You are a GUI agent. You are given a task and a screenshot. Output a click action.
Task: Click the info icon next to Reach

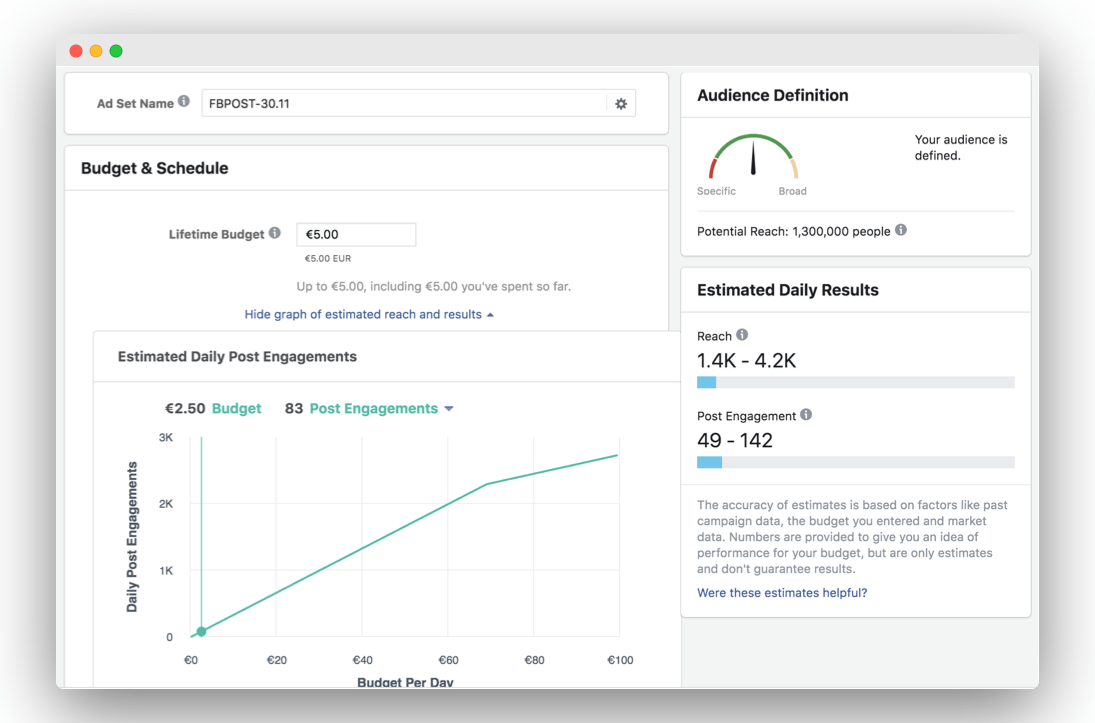point(742,335)
